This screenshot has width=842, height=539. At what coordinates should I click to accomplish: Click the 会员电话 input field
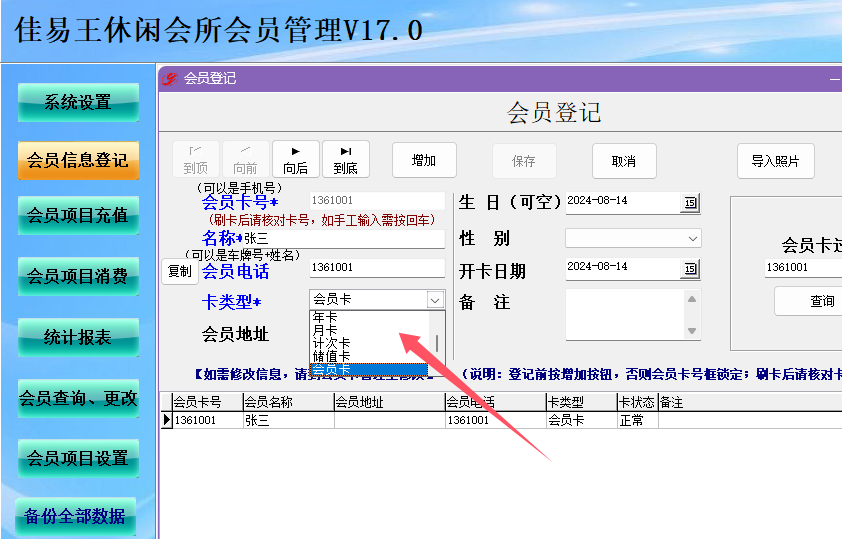pos(377,268)
